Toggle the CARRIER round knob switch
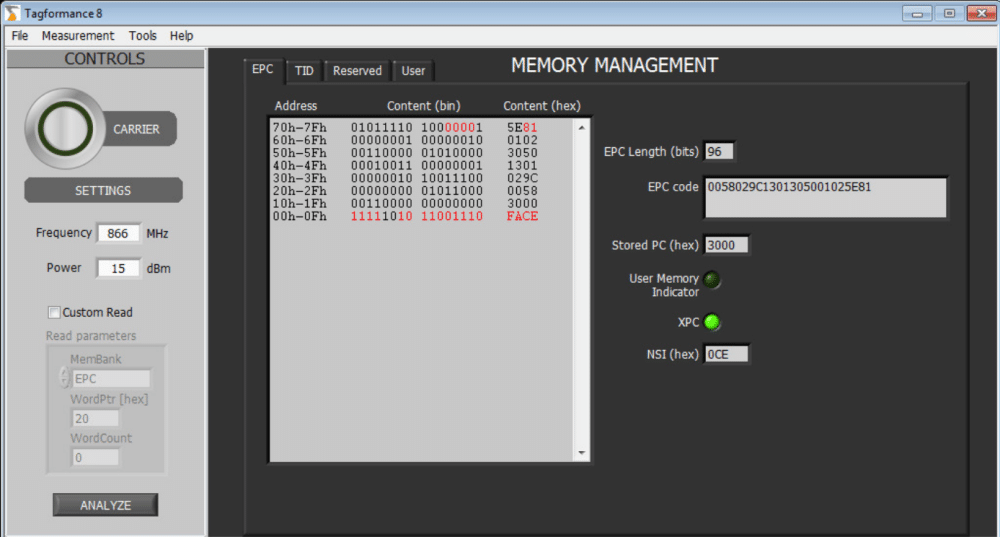 (64, 128)
